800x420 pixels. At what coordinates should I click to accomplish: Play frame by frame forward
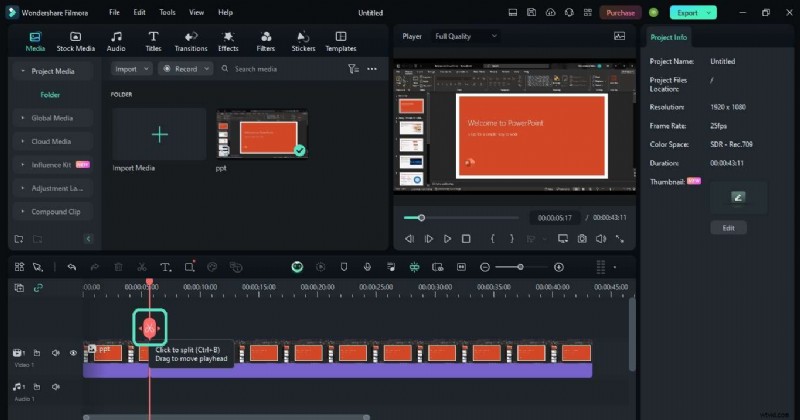(429, 239)
